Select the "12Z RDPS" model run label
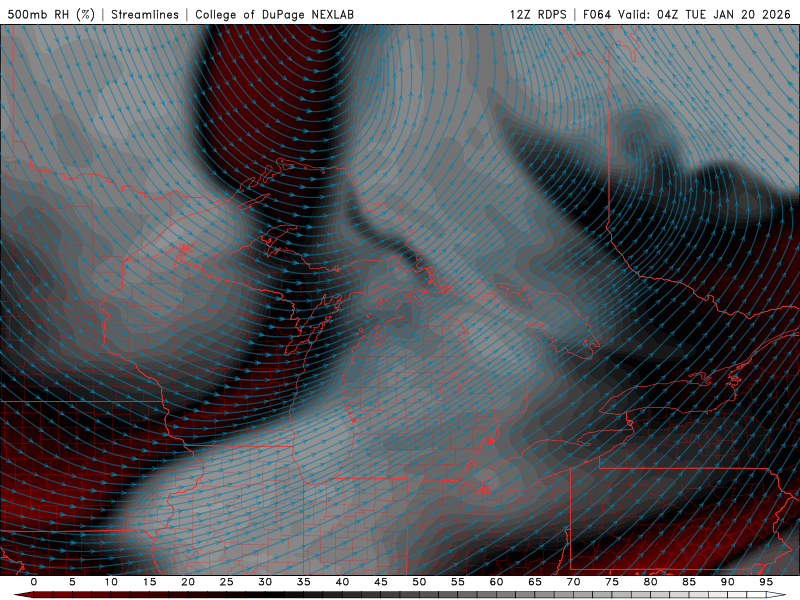 click(538, 14)
